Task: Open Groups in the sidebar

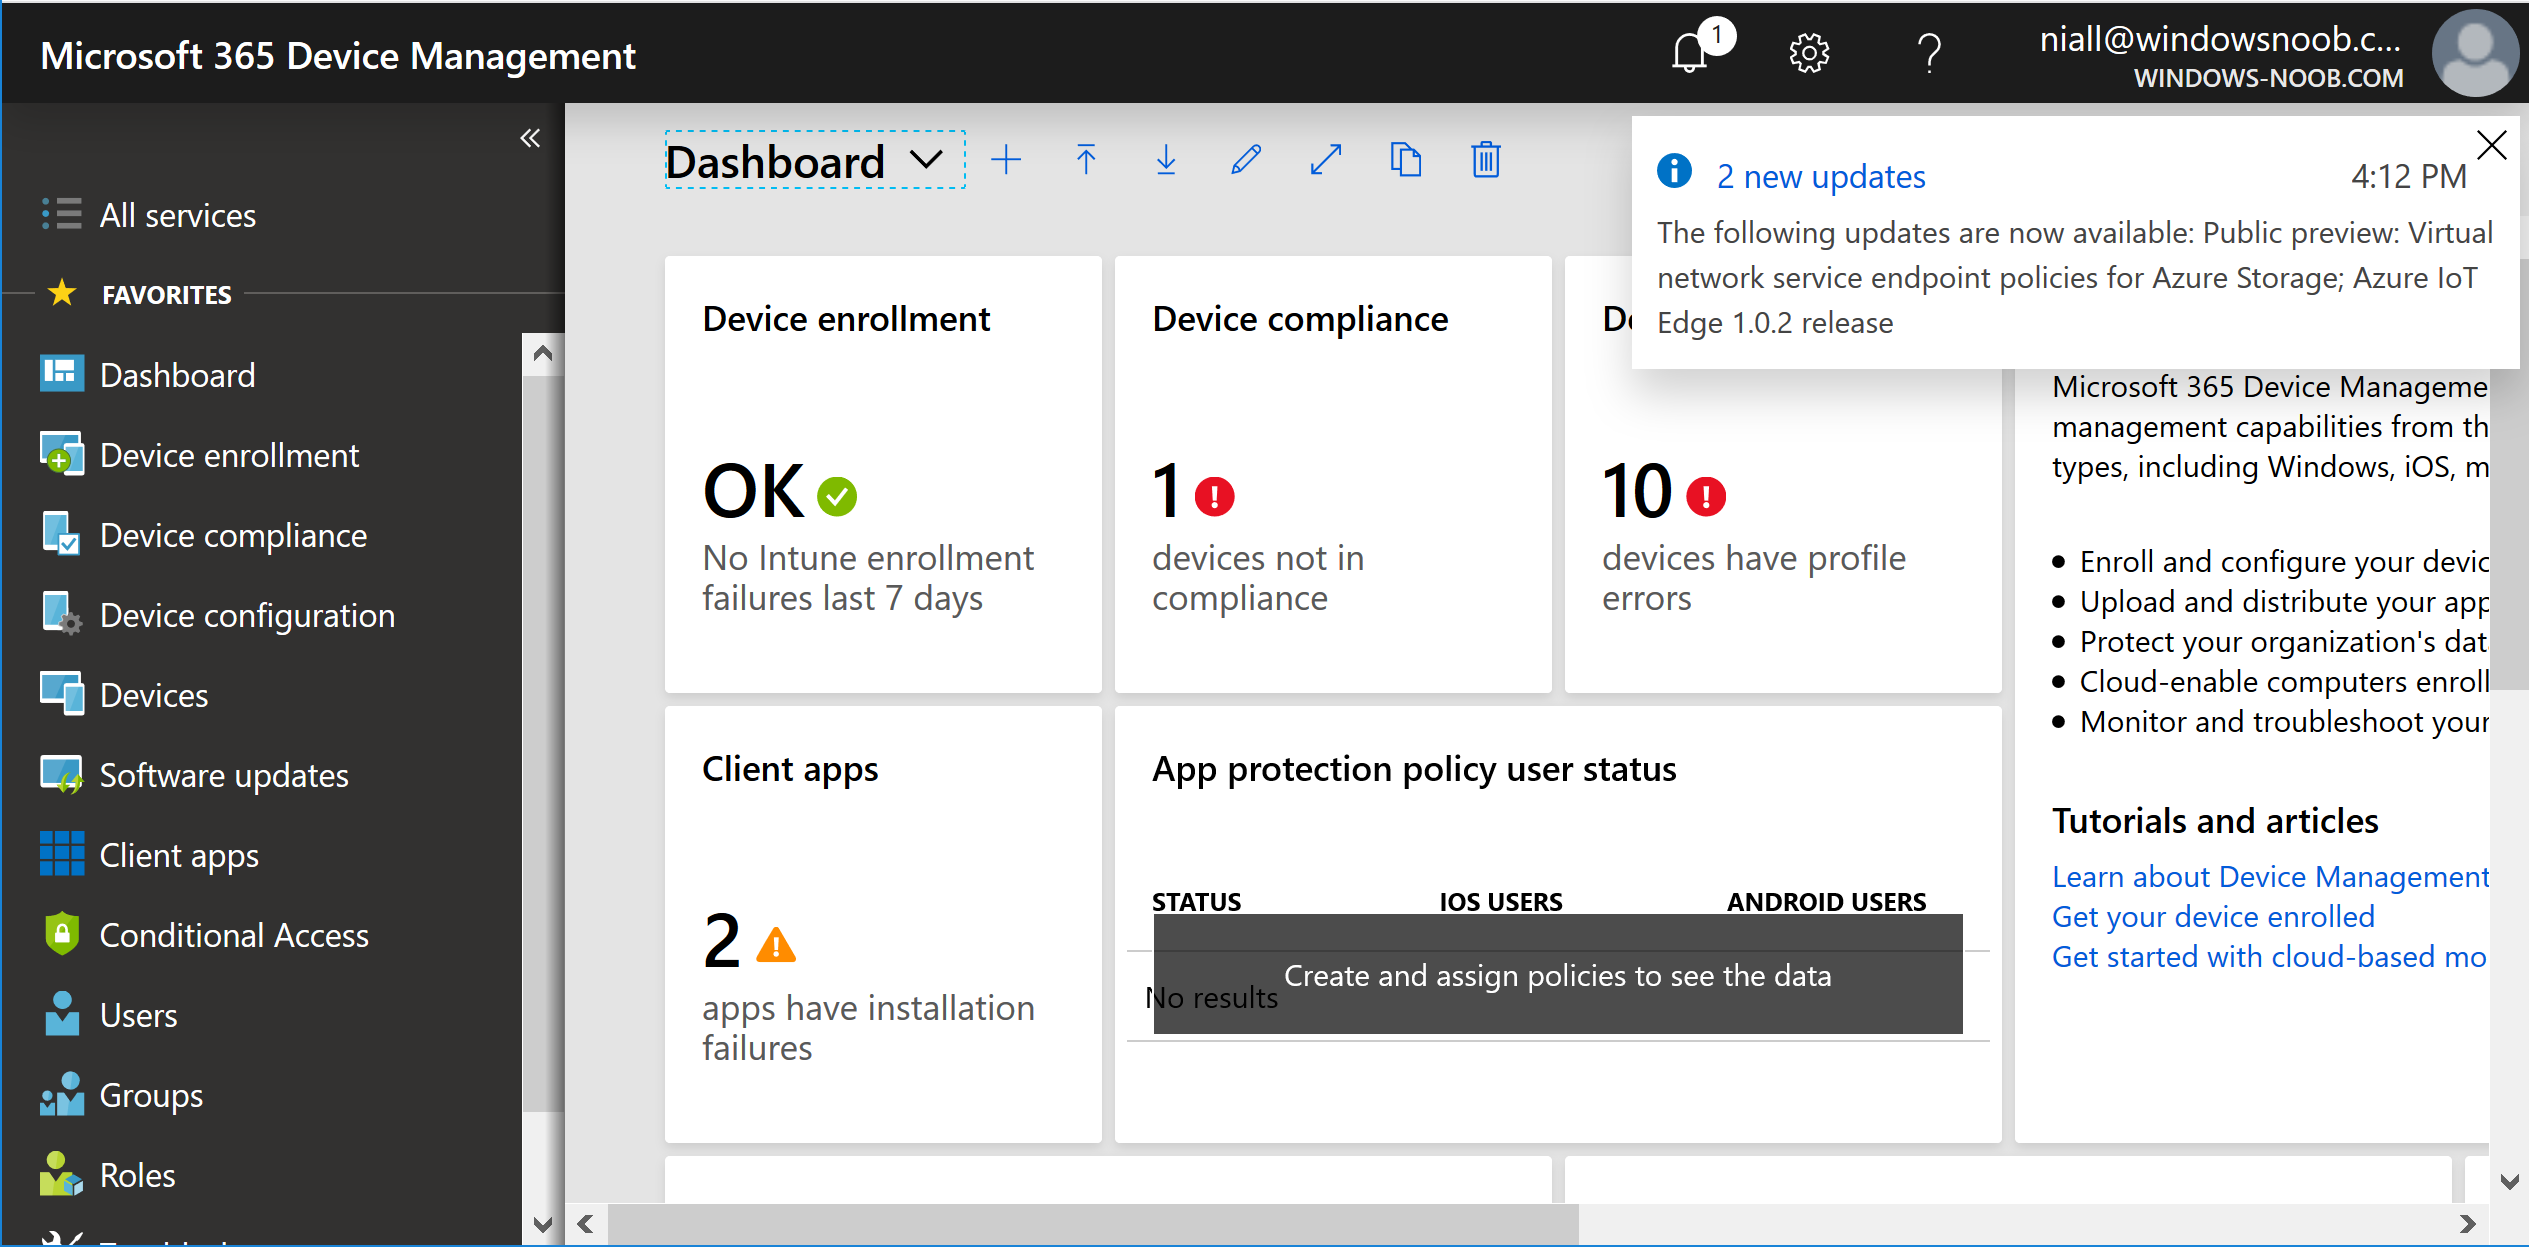Action: (151, 1095)
